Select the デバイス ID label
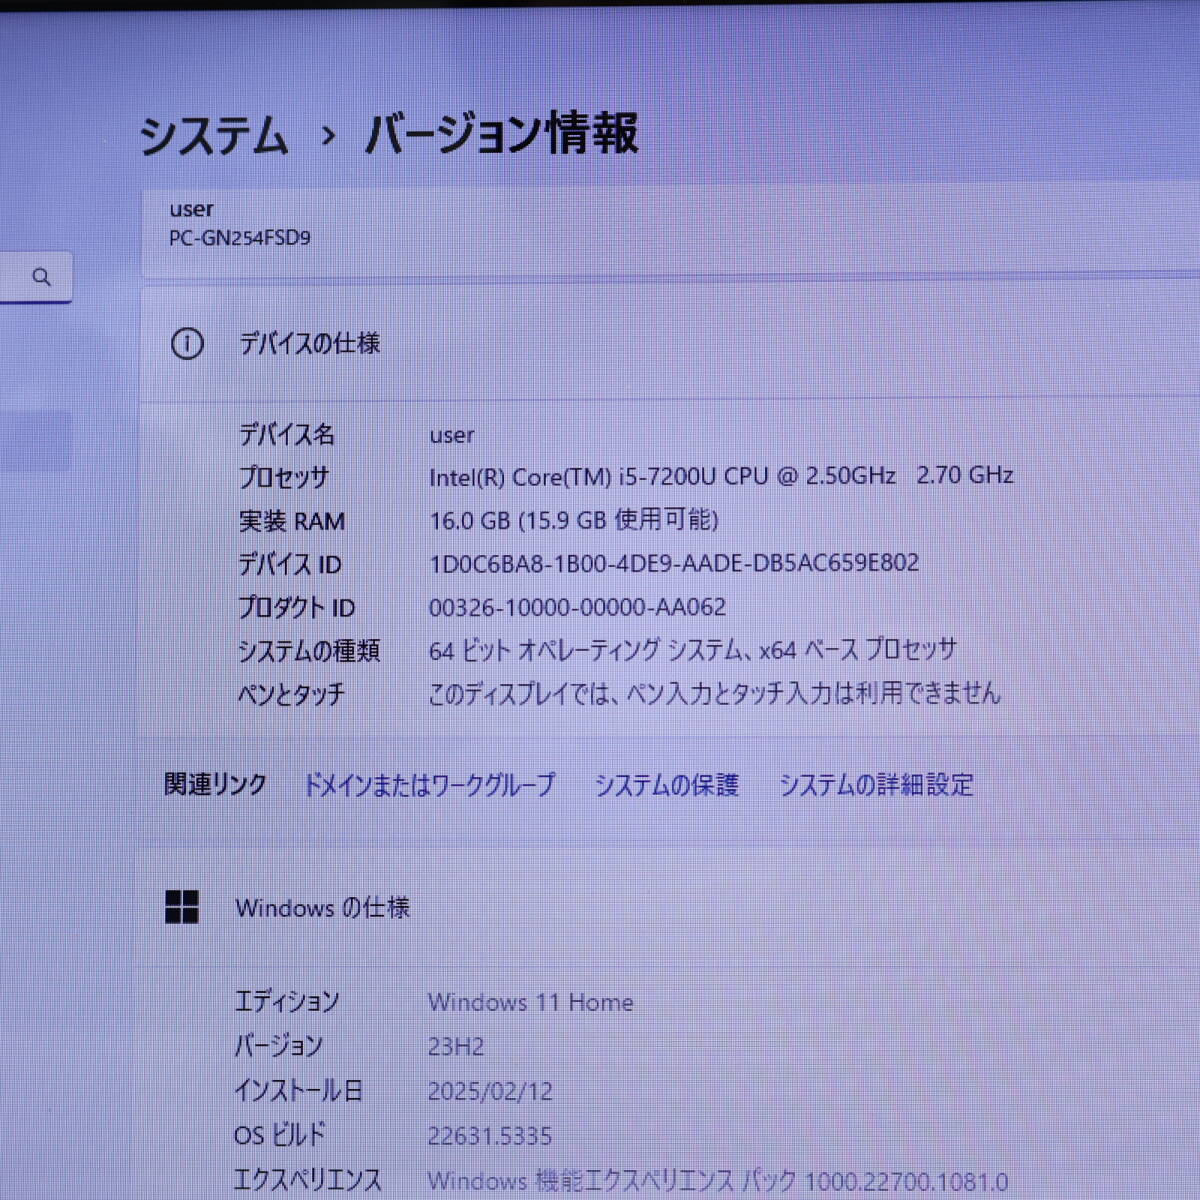This screenshot has height=1200, width=1200. click(x=289, y=564)
